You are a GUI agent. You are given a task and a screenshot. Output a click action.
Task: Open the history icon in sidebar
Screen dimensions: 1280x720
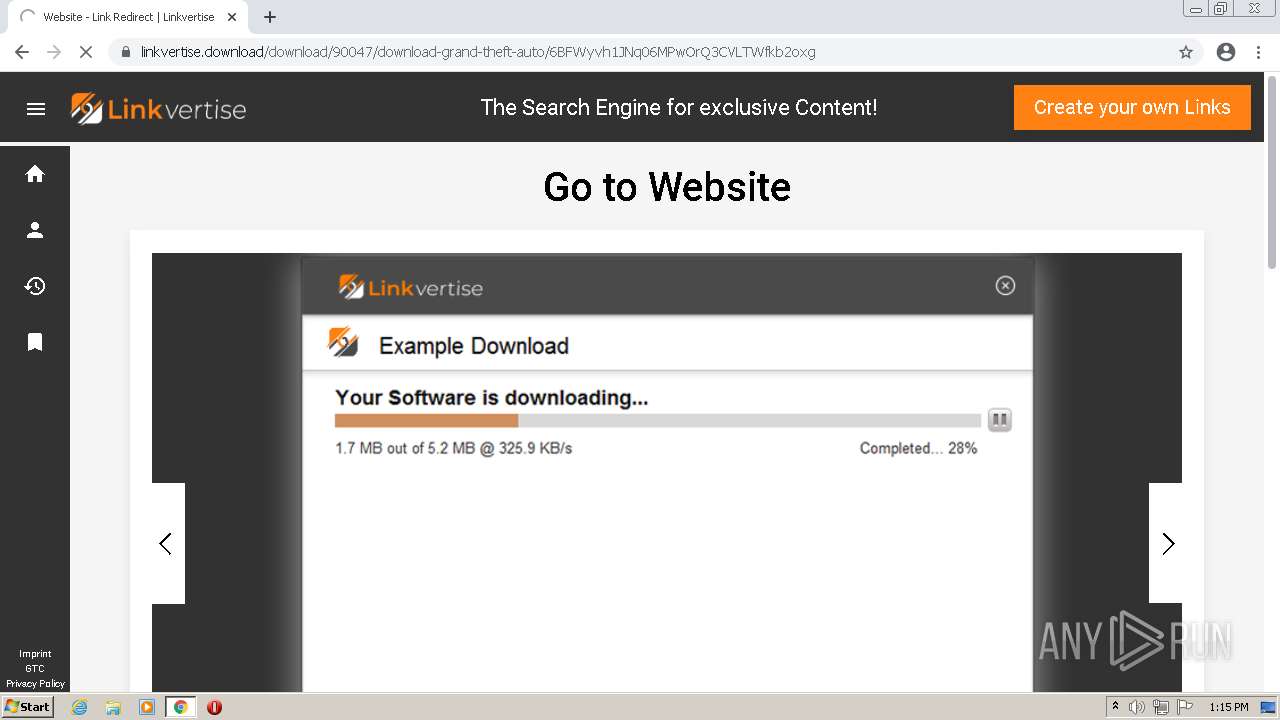pyautogui.click(x=35, y=286)
